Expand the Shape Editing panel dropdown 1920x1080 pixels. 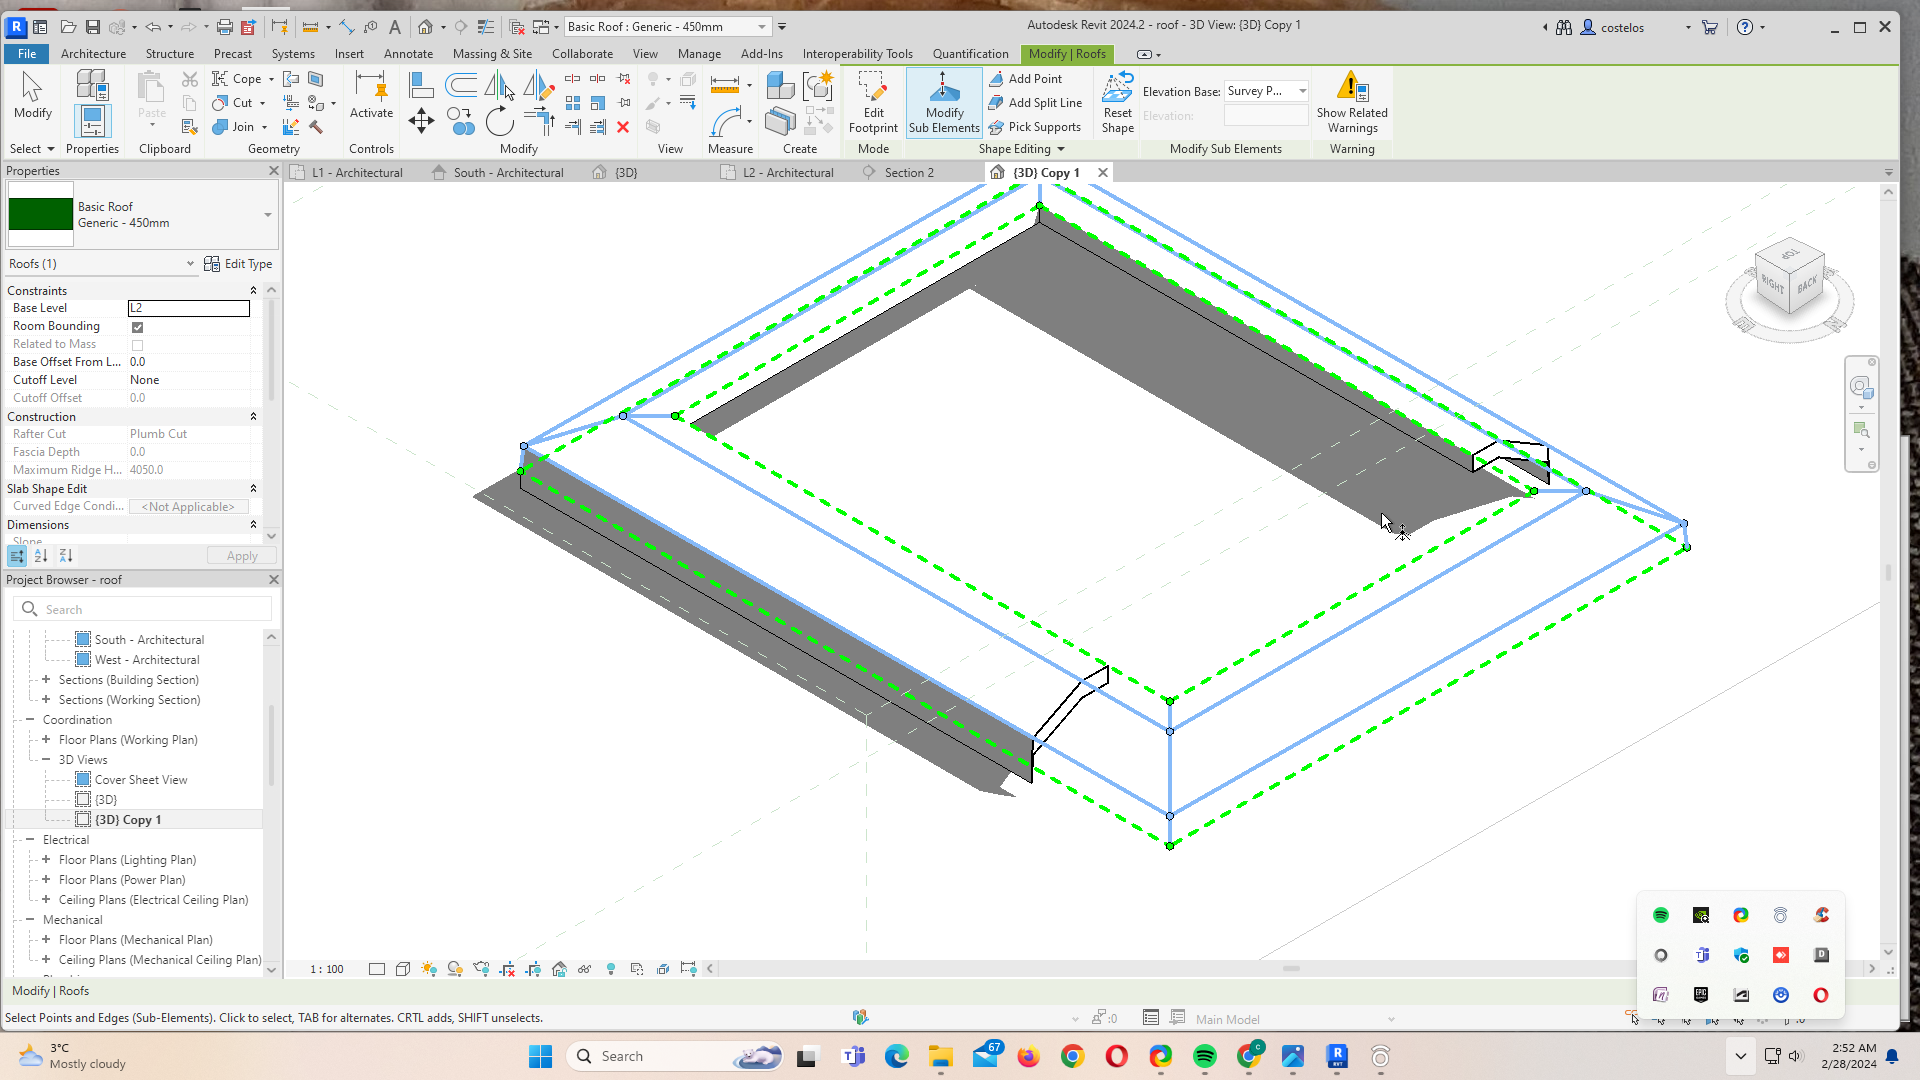(x=1061, y=148)
